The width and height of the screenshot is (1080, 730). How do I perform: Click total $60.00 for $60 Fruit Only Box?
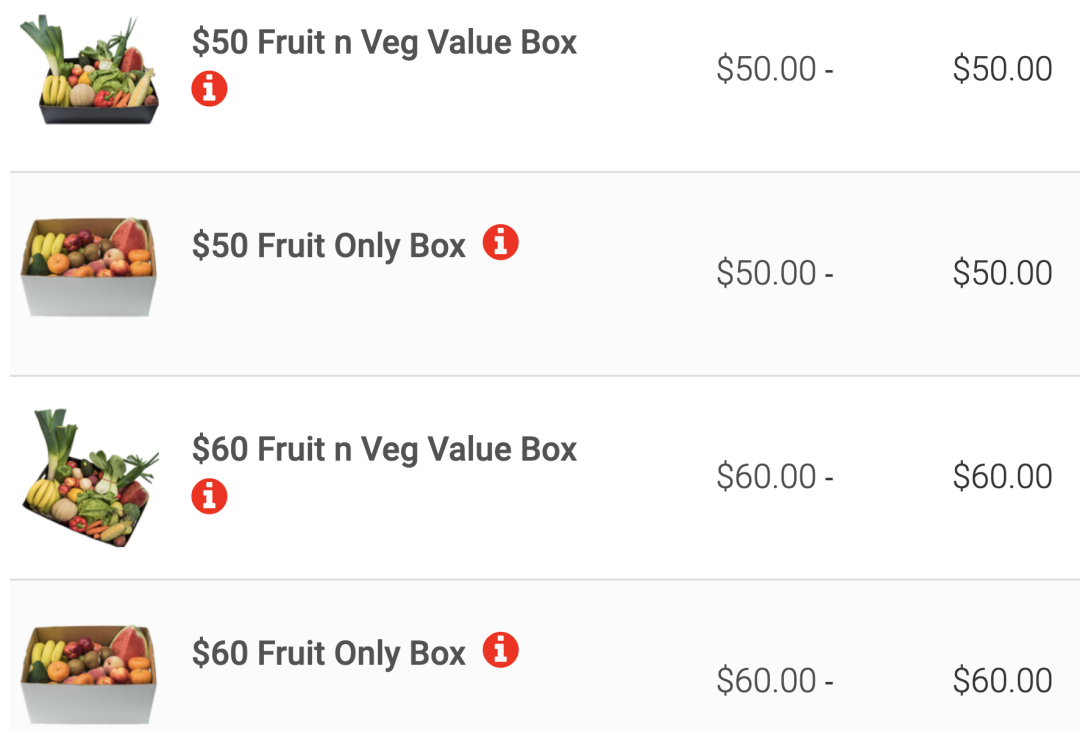pos(1002,681)
